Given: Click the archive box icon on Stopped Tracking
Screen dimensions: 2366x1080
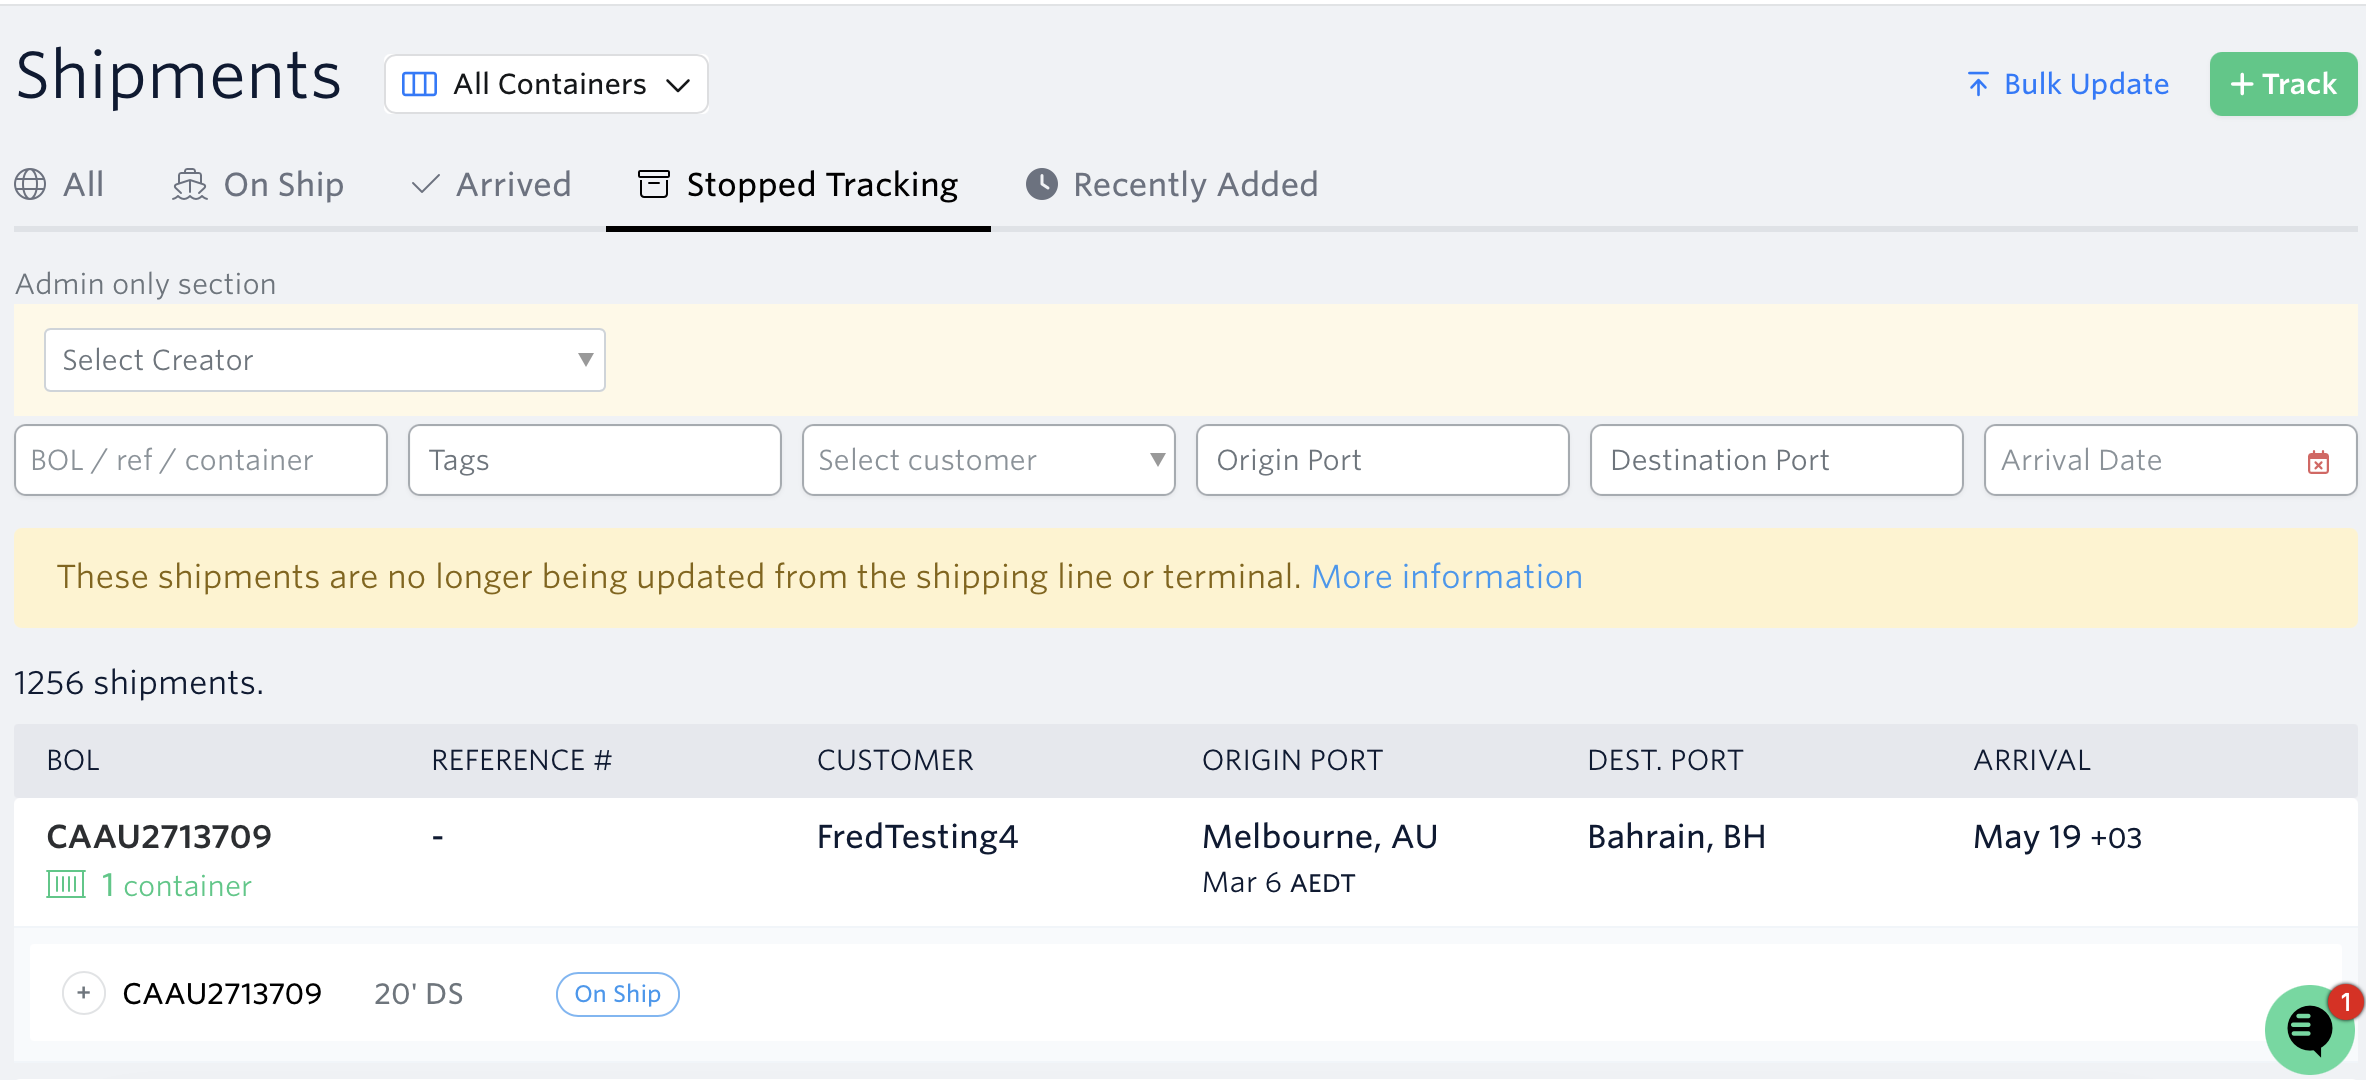Looking at the screenshot, I should pyautogui.click(x=654, y=184).
